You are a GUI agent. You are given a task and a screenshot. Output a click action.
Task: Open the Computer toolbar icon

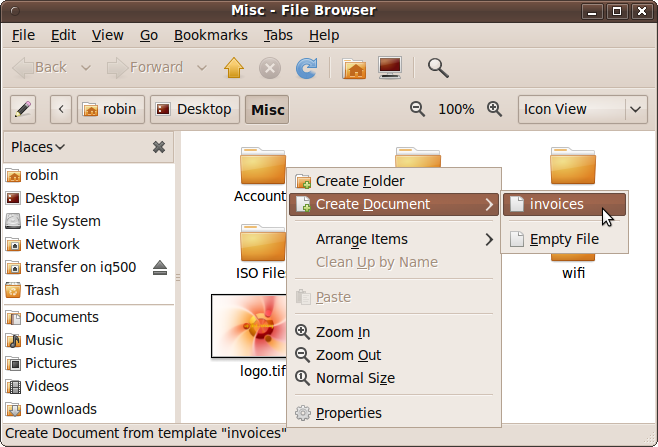pos(390,68)
